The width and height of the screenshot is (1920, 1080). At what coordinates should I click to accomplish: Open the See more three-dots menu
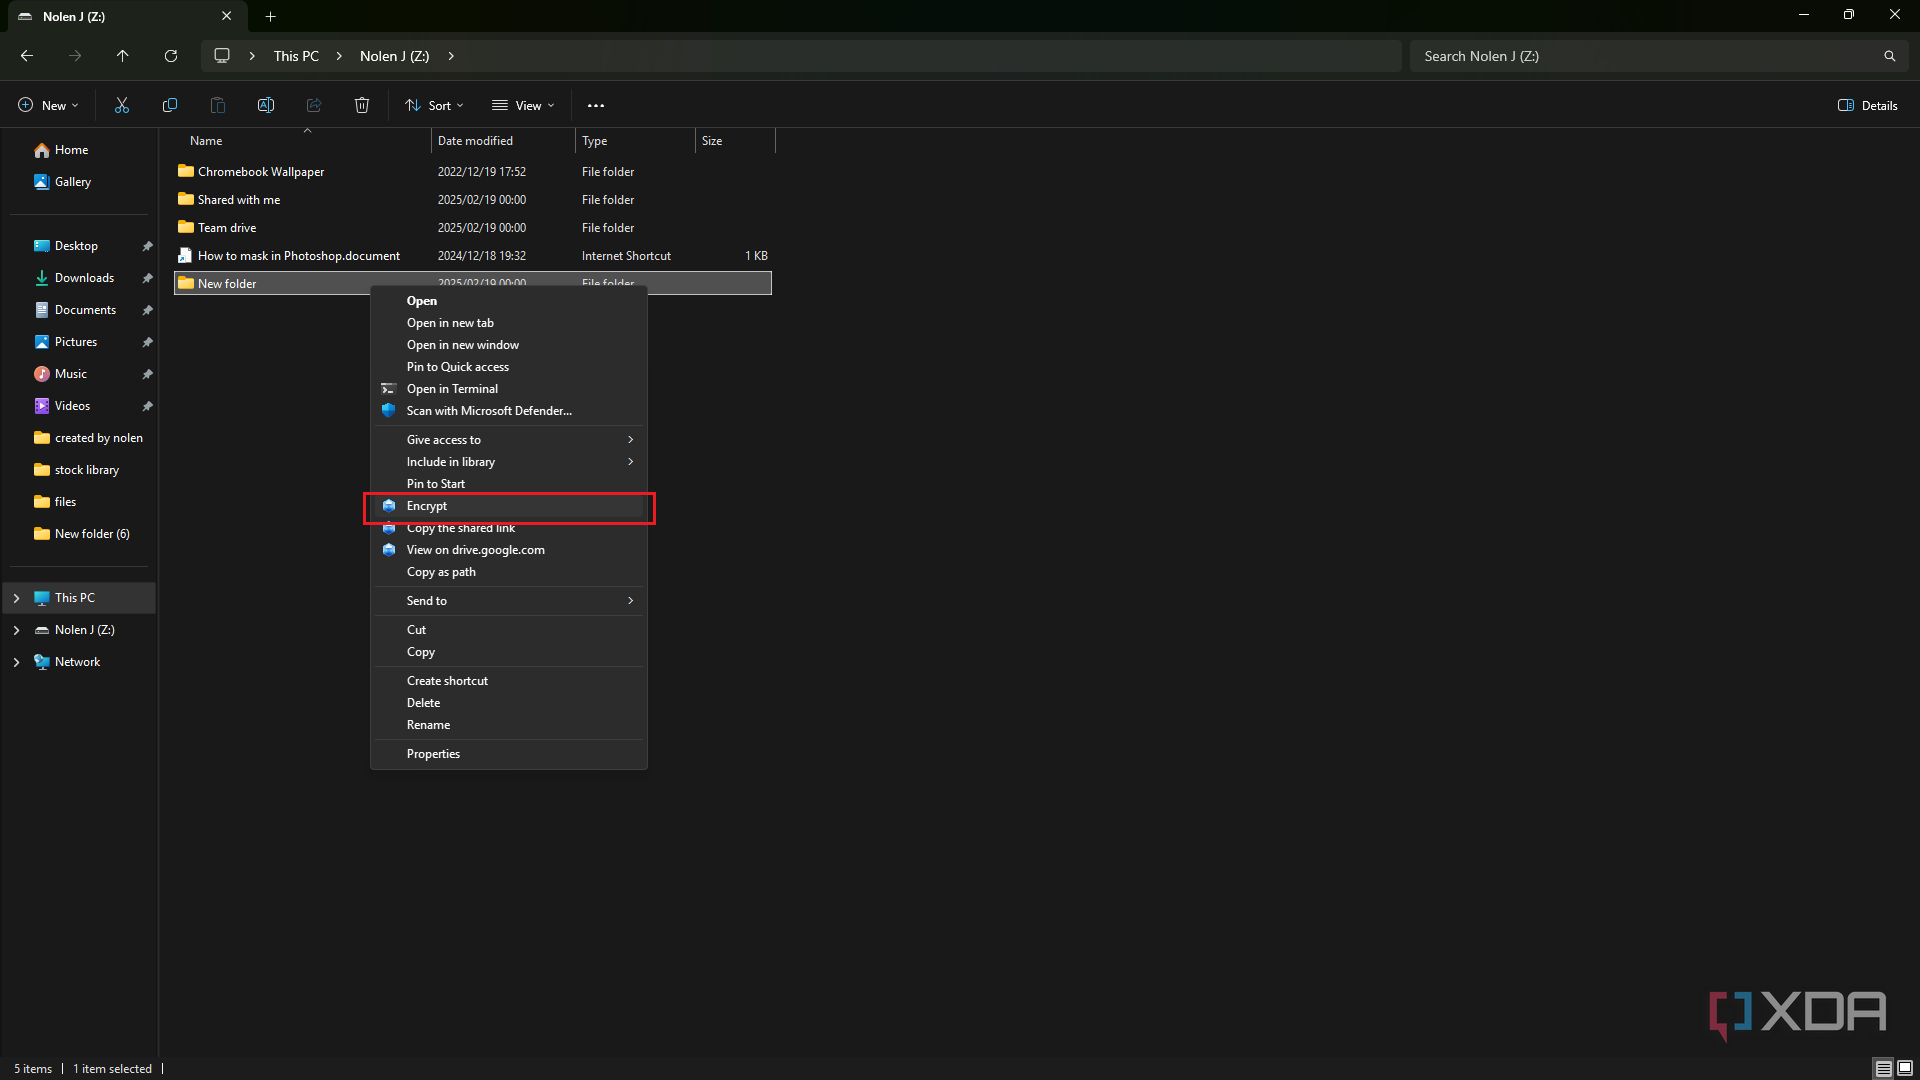click(596, 105)
